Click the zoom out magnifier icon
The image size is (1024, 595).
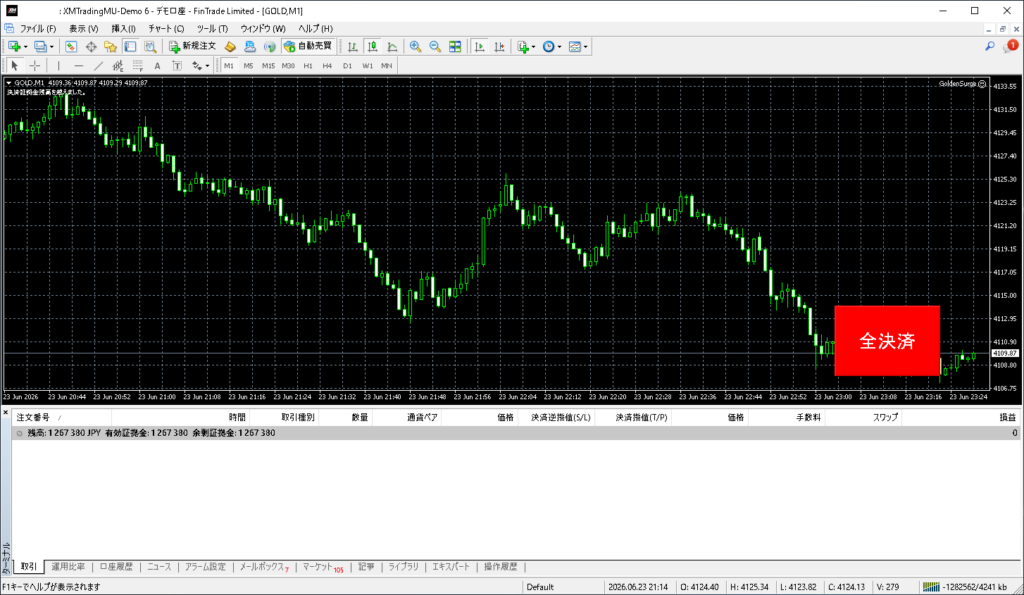435,46
